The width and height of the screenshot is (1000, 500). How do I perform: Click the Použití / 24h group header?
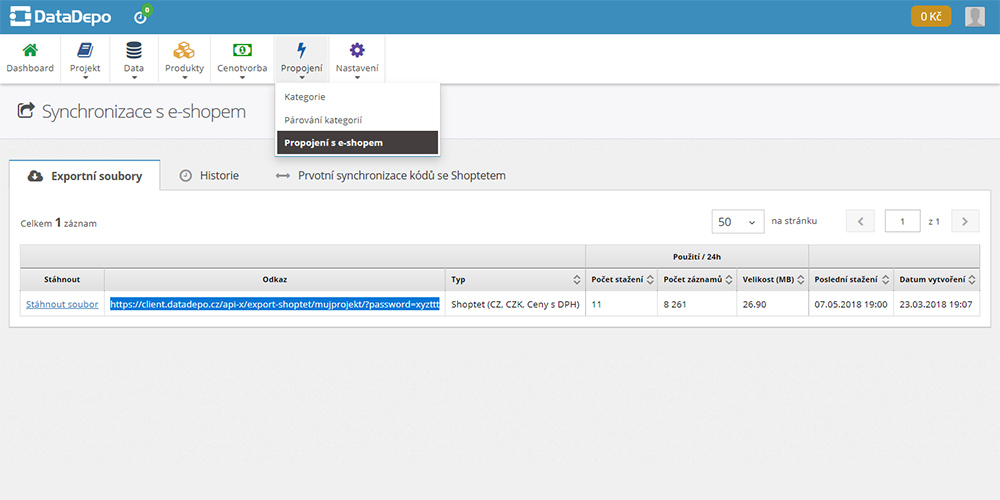[697, 256]
